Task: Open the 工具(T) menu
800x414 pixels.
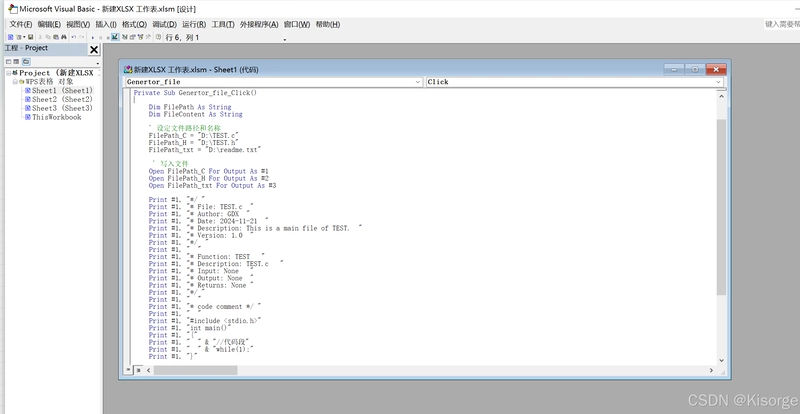Action: [223, 25]
